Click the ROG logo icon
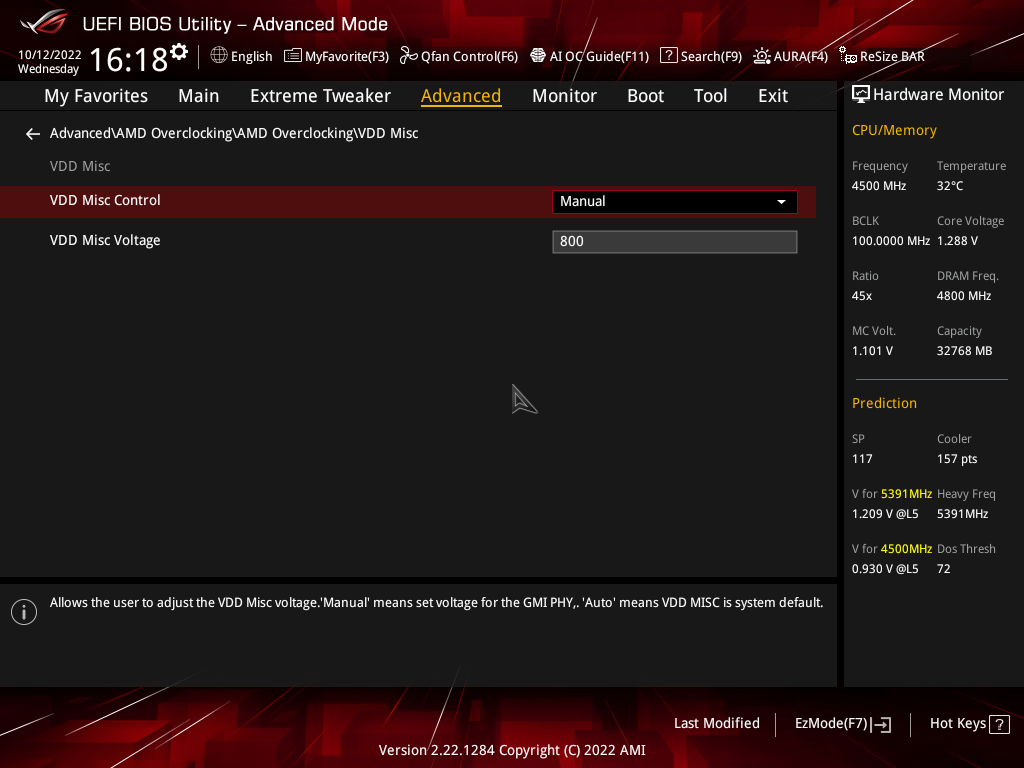 pos(44,23)
